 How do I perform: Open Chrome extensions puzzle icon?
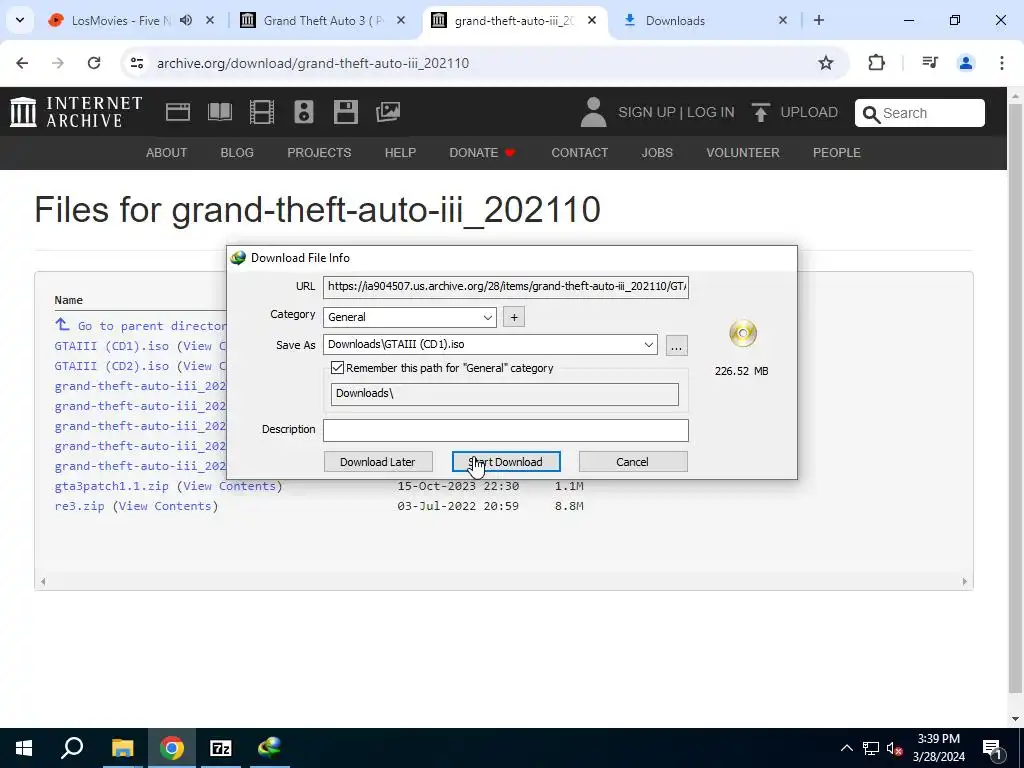(x=876, y=63)
